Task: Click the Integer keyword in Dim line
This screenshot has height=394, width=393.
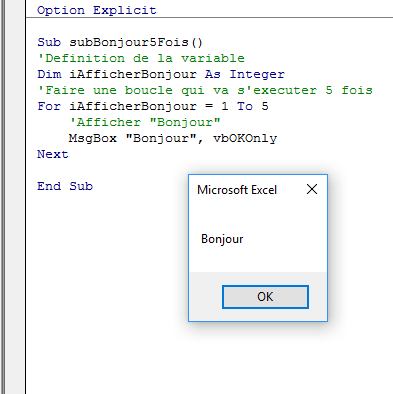Action: (257, 74)
